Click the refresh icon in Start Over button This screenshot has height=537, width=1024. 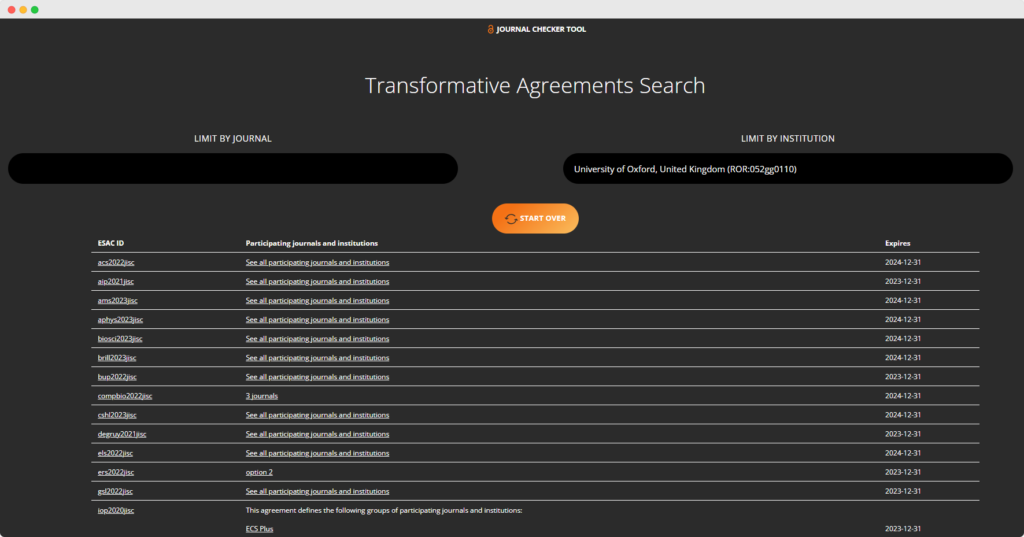tap(511, 219)
